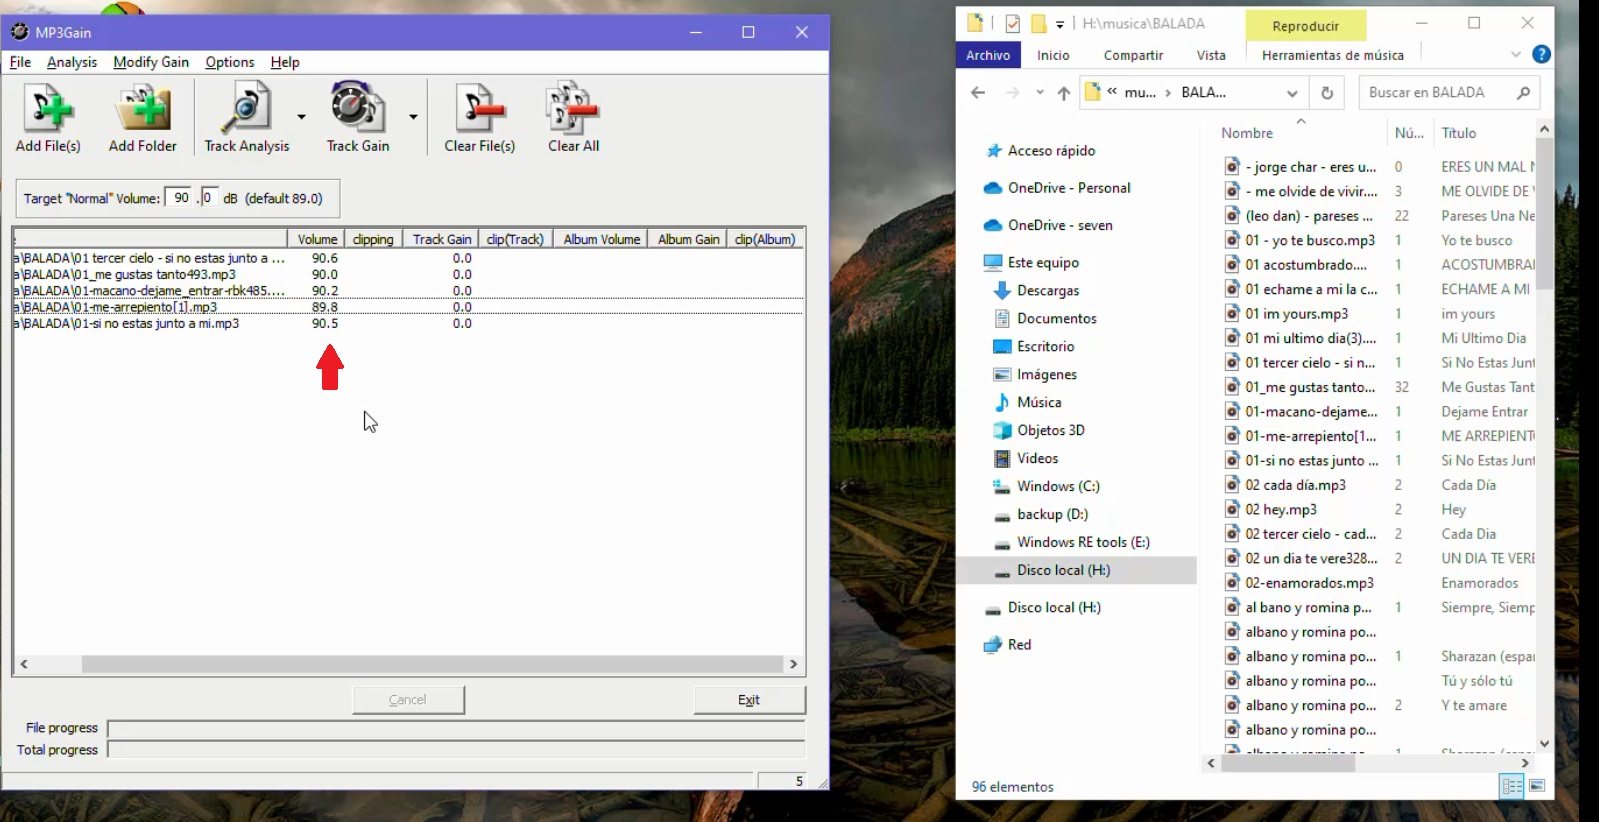This screenshot has height=822, width=1599.
Task: Open Objetos 3D in the sidebar
Action: point(1050,430)
